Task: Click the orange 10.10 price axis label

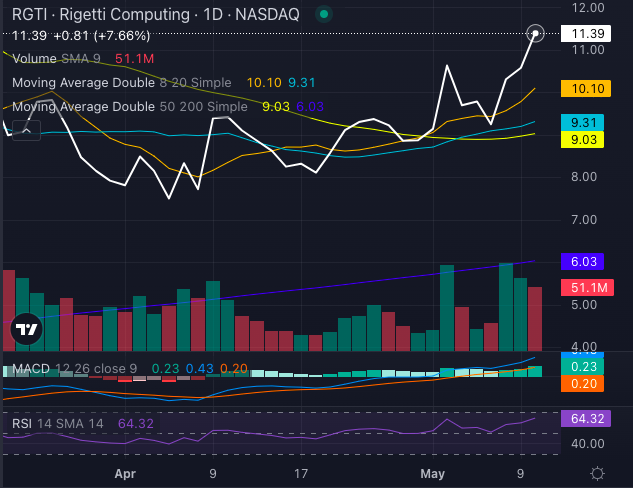Action: click(x=586, y=88)
